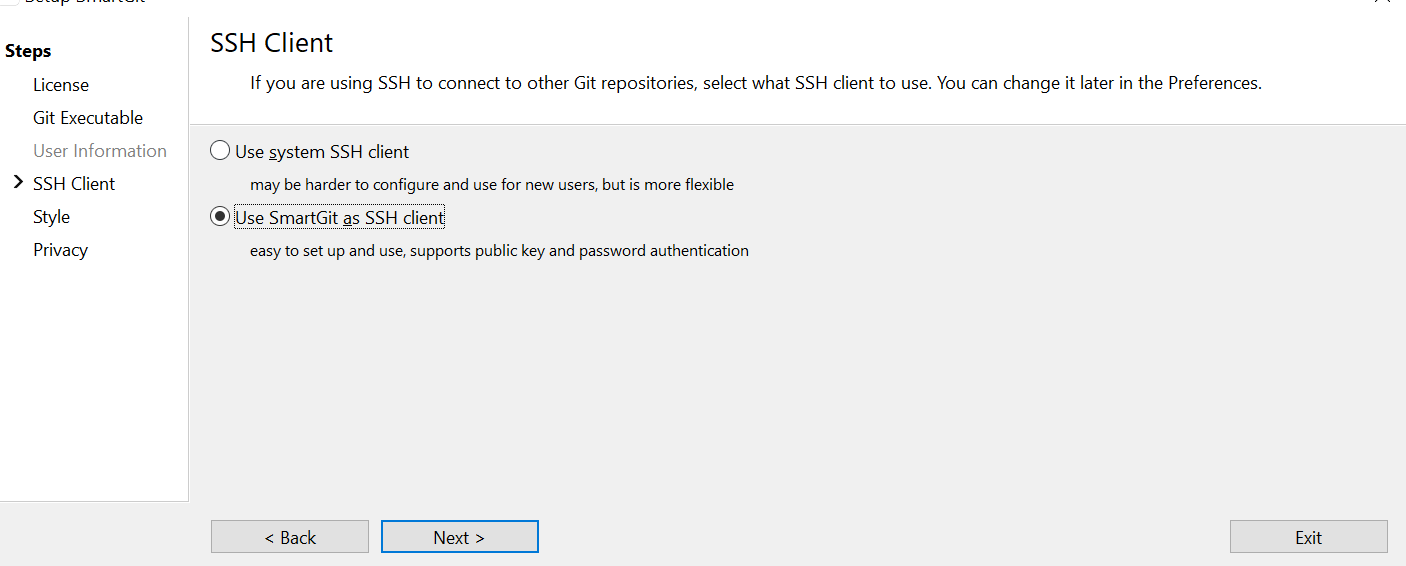Go to the License step
This screenshot has width=1406, height=566.
(x=61, y=85)
